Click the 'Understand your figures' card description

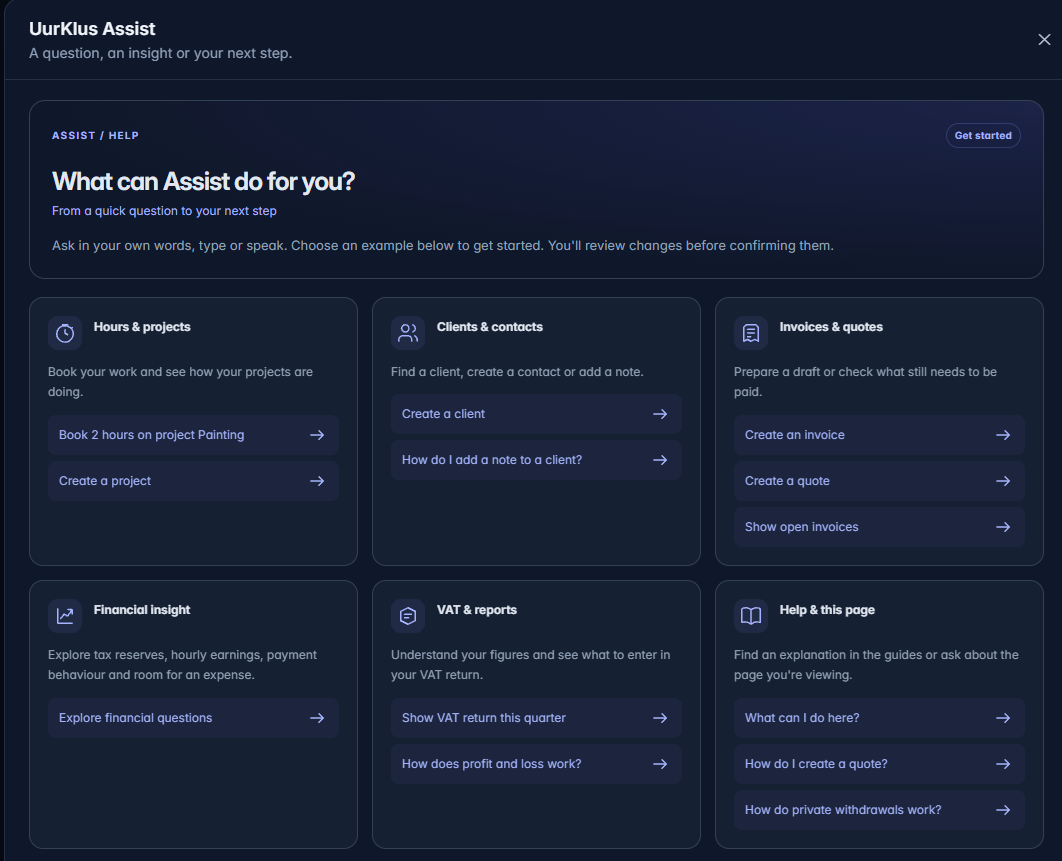pos(530,665)
